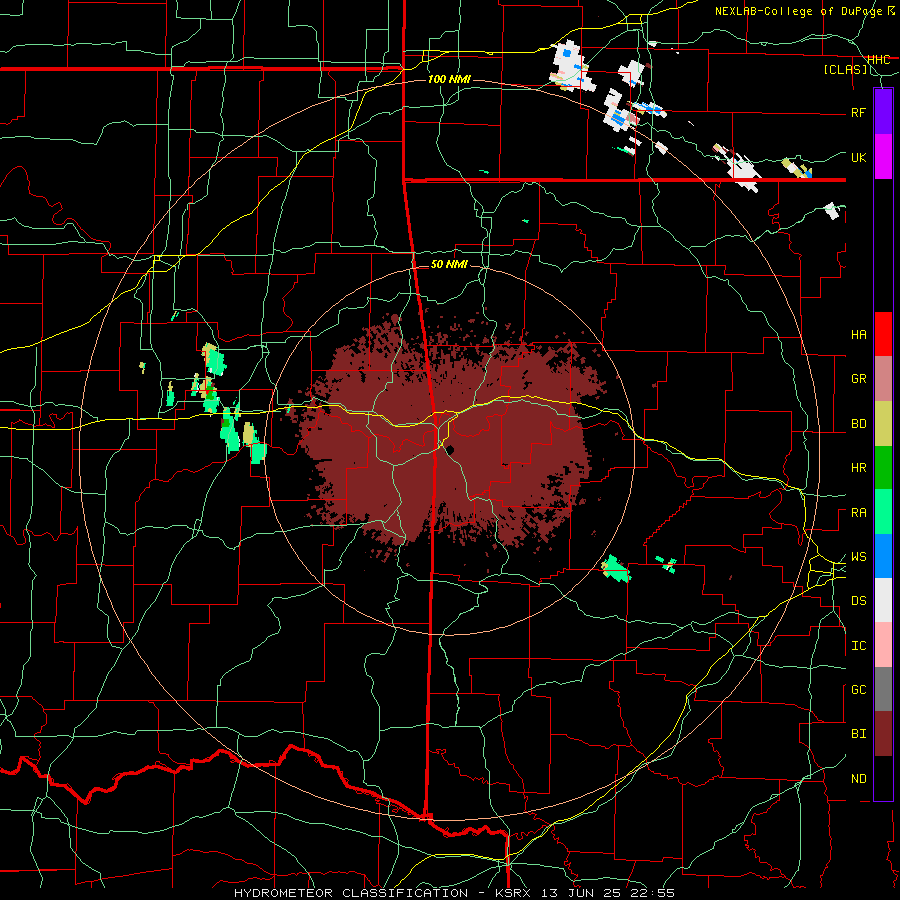
Task: Click the WS legend label
Action: [858, 557]
